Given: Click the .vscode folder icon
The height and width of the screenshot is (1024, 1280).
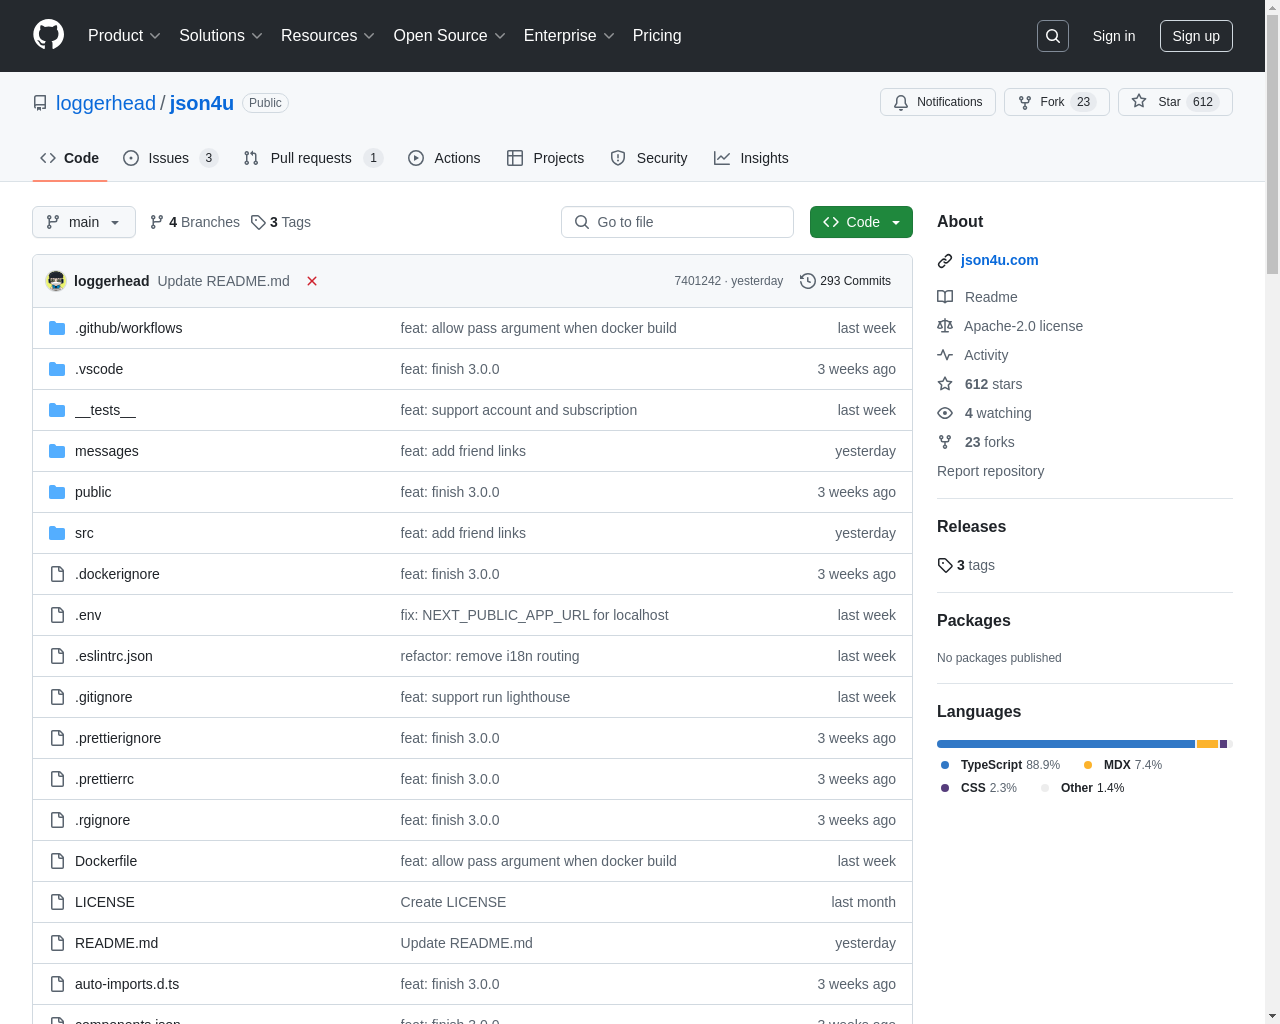Looking at the screenshot, I should point(57,369).
